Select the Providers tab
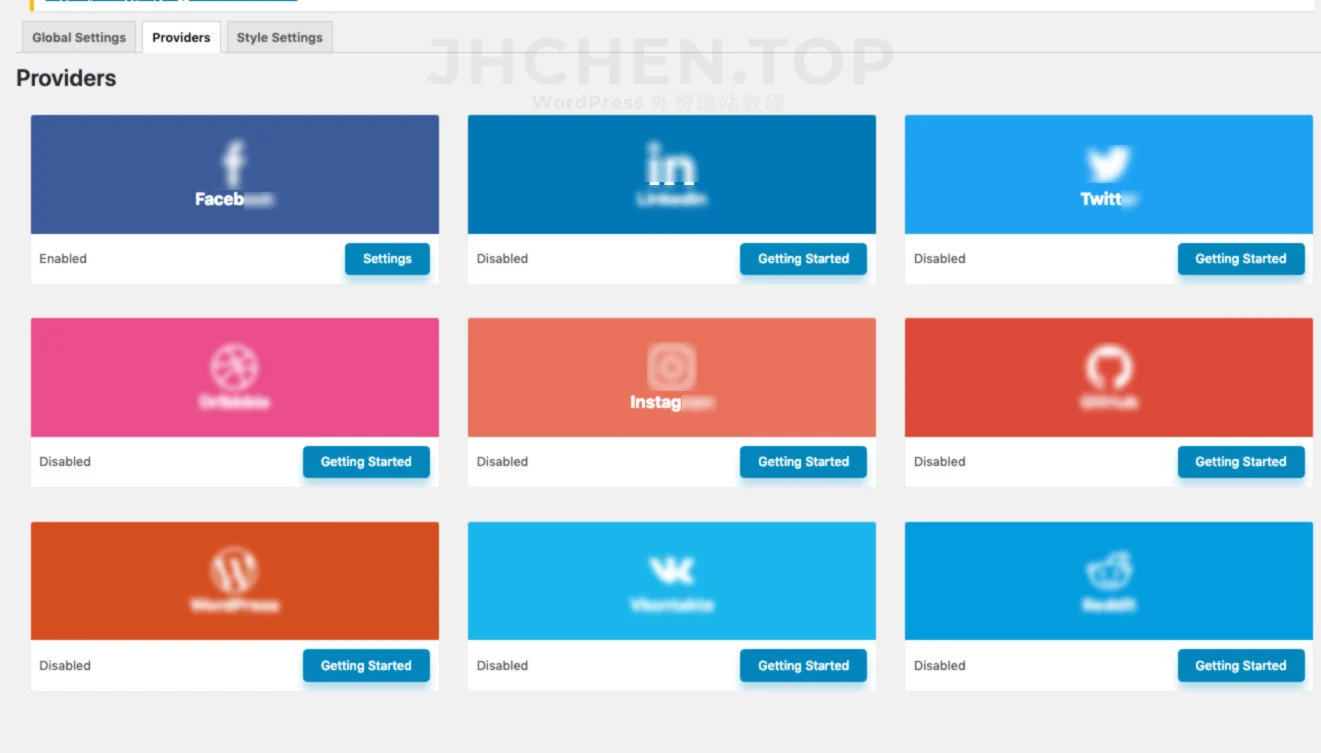This screenshot has width=1321, height=753. pyautogui.click(x=181, y=38)
